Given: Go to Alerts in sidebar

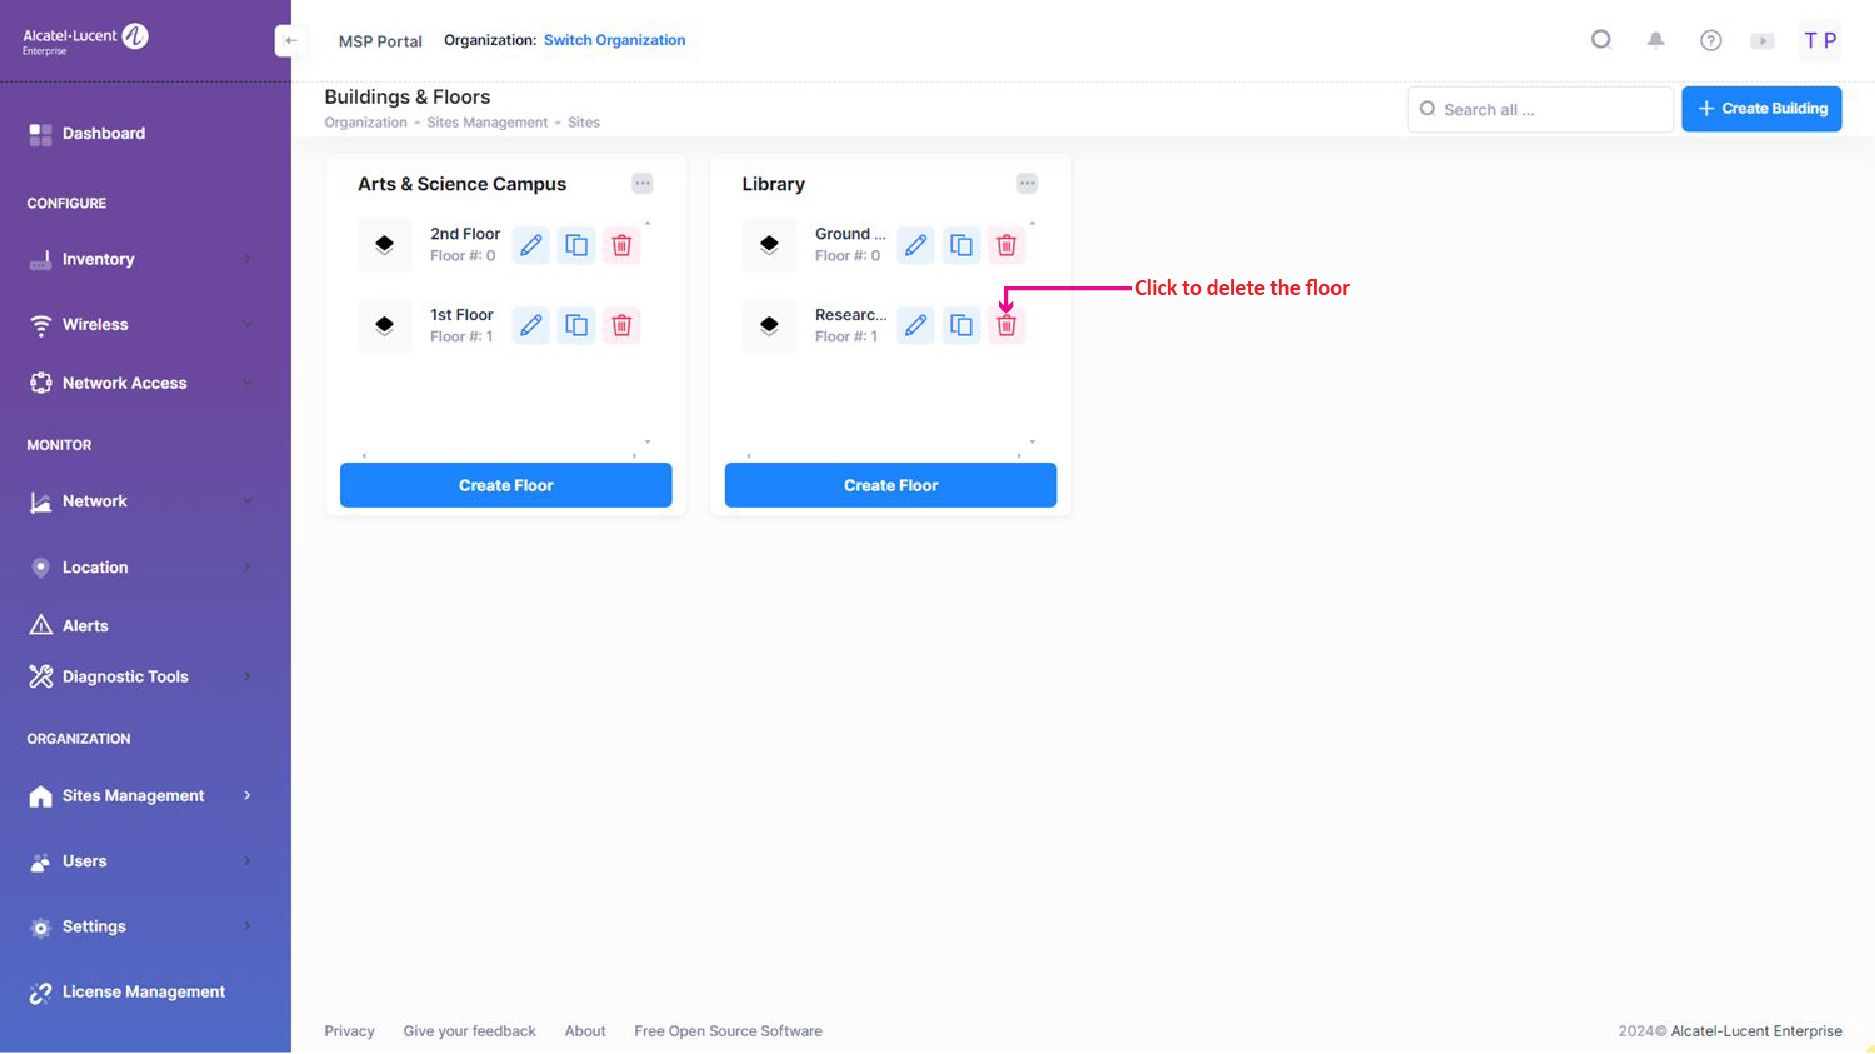Looking at the screenshot, I should (85, 625).
